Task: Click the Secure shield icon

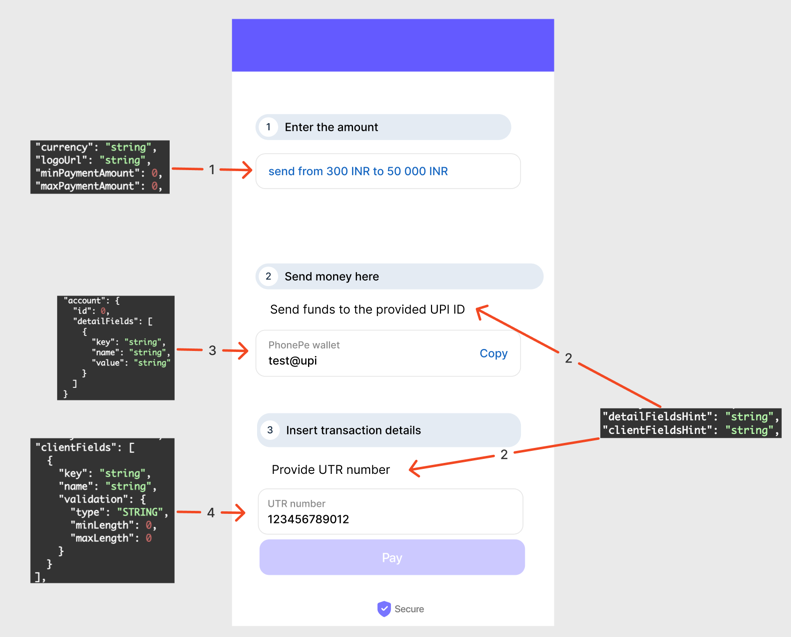Action: point(384,608)
